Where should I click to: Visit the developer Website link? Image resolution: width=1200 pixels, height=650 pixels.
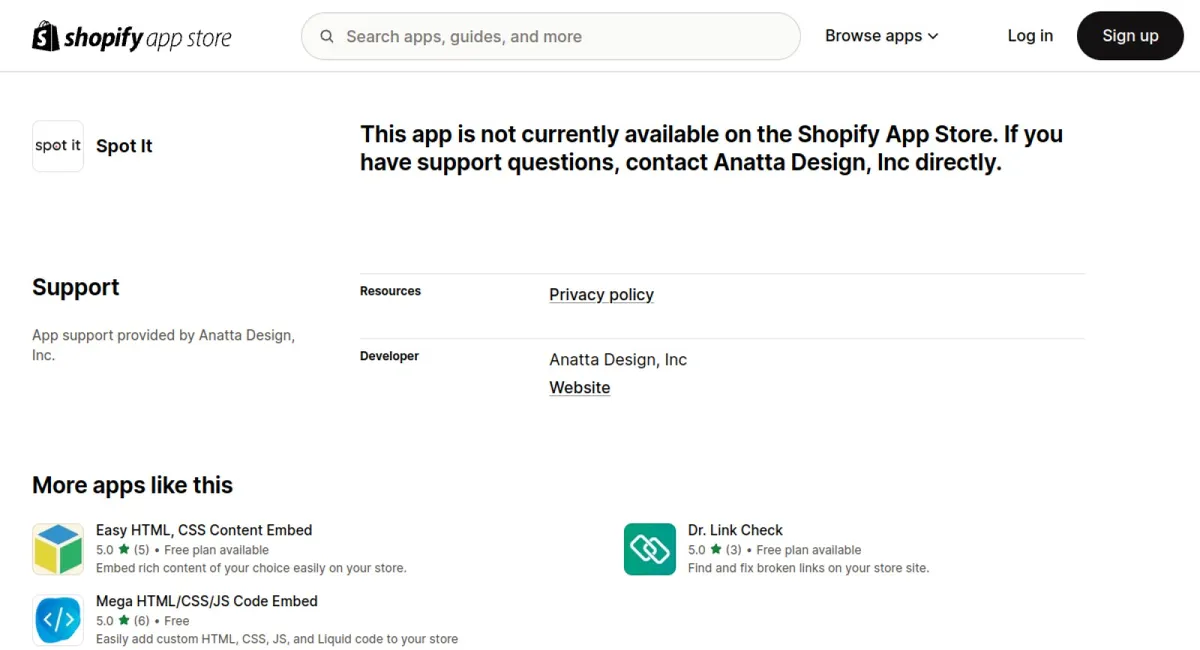579,388
